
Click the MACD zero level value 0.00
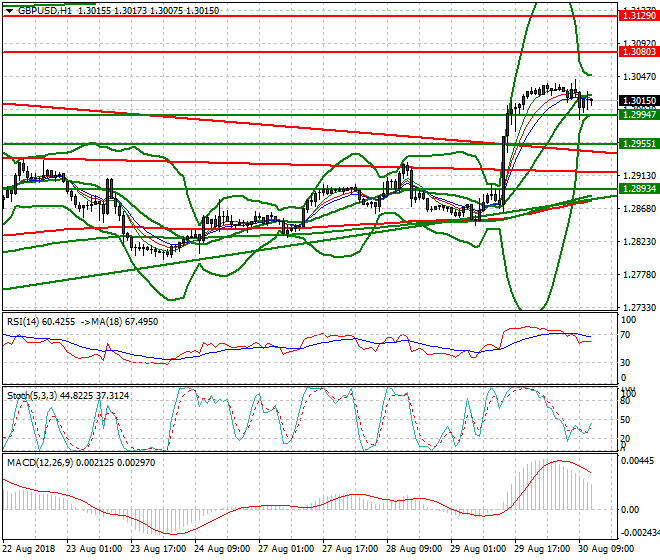pyautogui.click(x=630, y=510)
